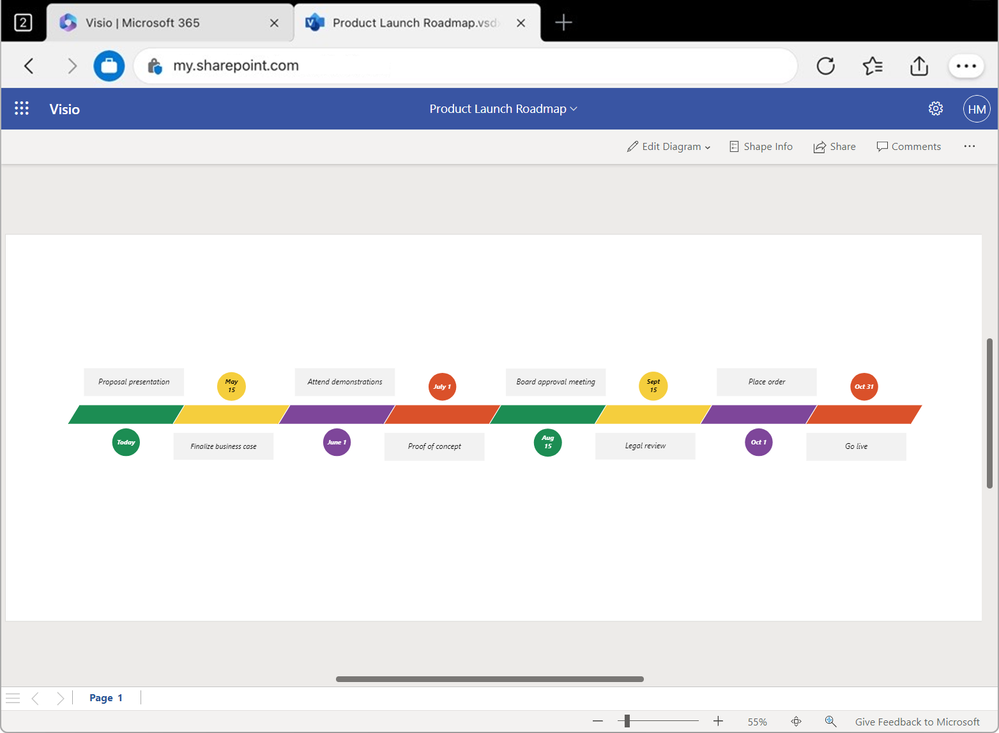Open the page list hamburger icon
Screen dimensions: 999x733
click(12, 697)
